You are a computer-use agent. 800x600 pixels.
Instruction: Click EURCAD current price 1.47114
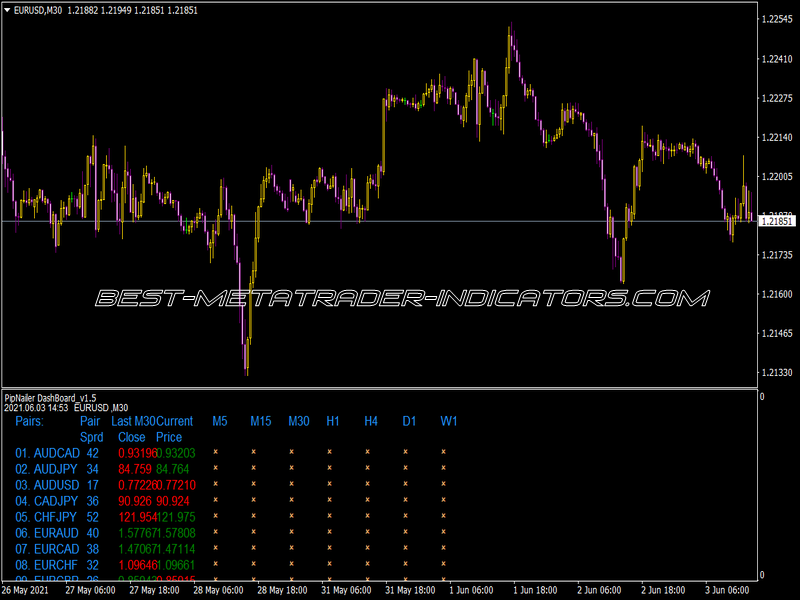pos(176,549)
